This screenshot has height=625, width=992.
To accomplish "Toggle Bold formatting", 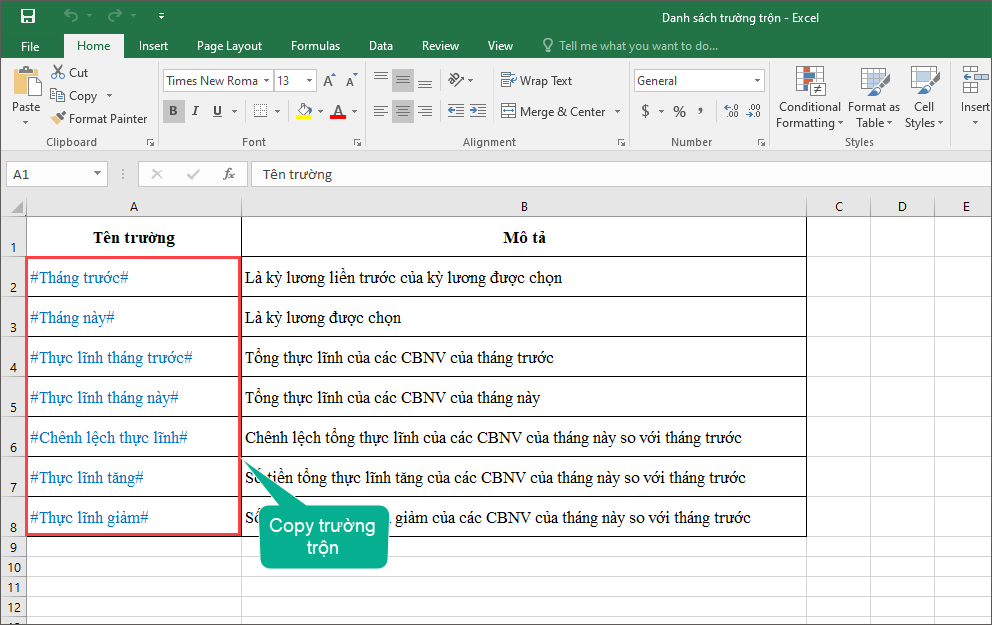I will tap(173, 111).
